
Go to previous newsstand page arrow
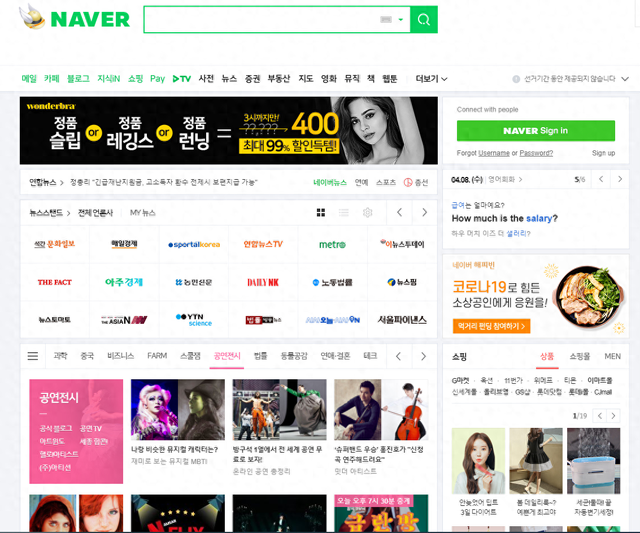click(400, 212)
